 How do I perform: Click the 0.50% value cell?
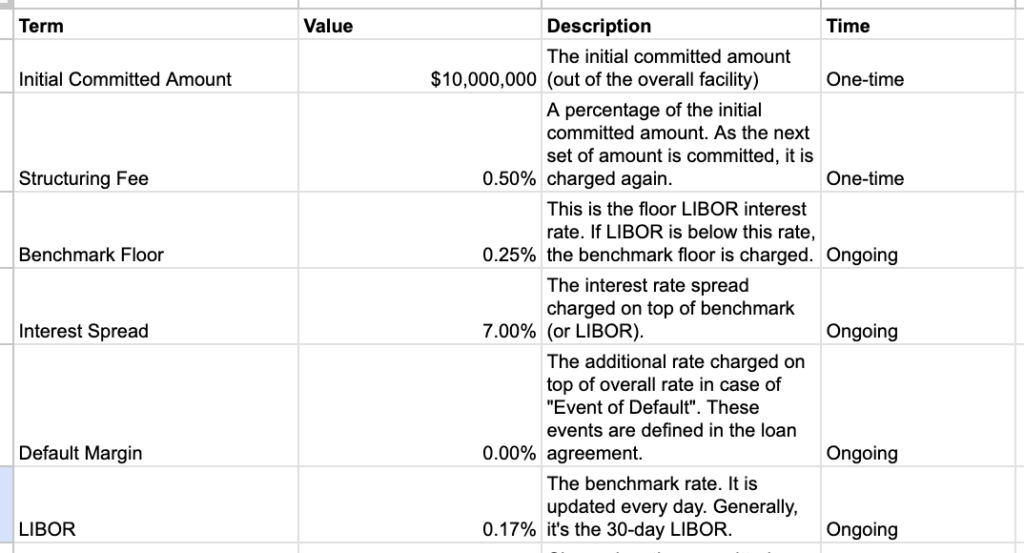point(509,179)
